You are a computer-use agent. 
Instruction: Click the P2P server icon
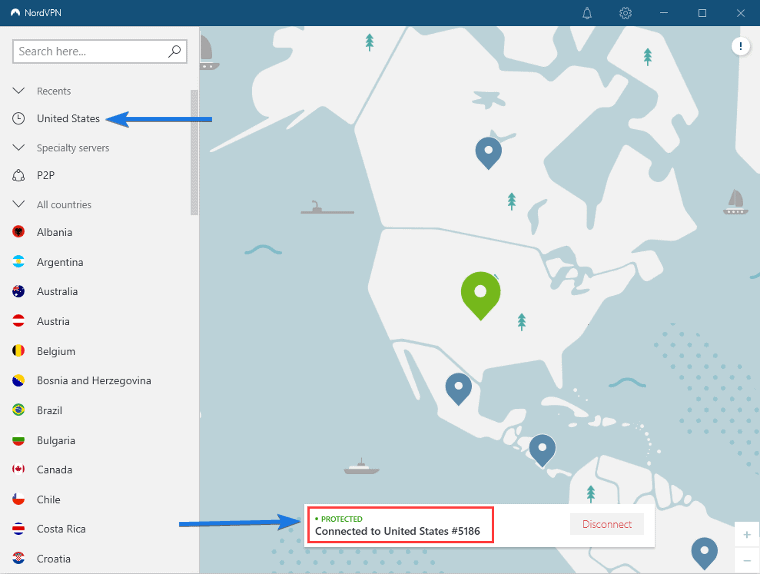(18, 175)
